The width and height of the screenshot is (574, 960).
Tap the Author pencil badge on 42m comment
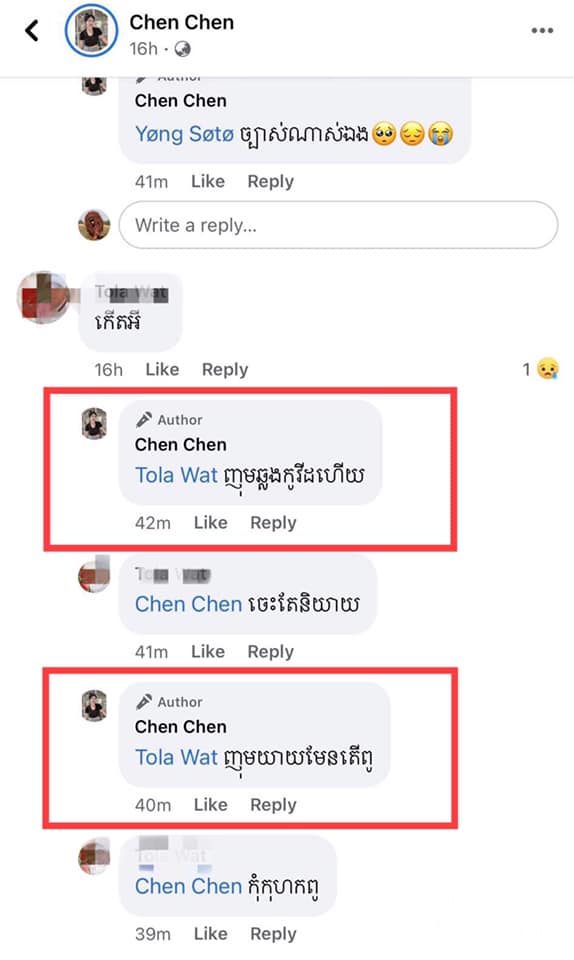coord(169,420)
